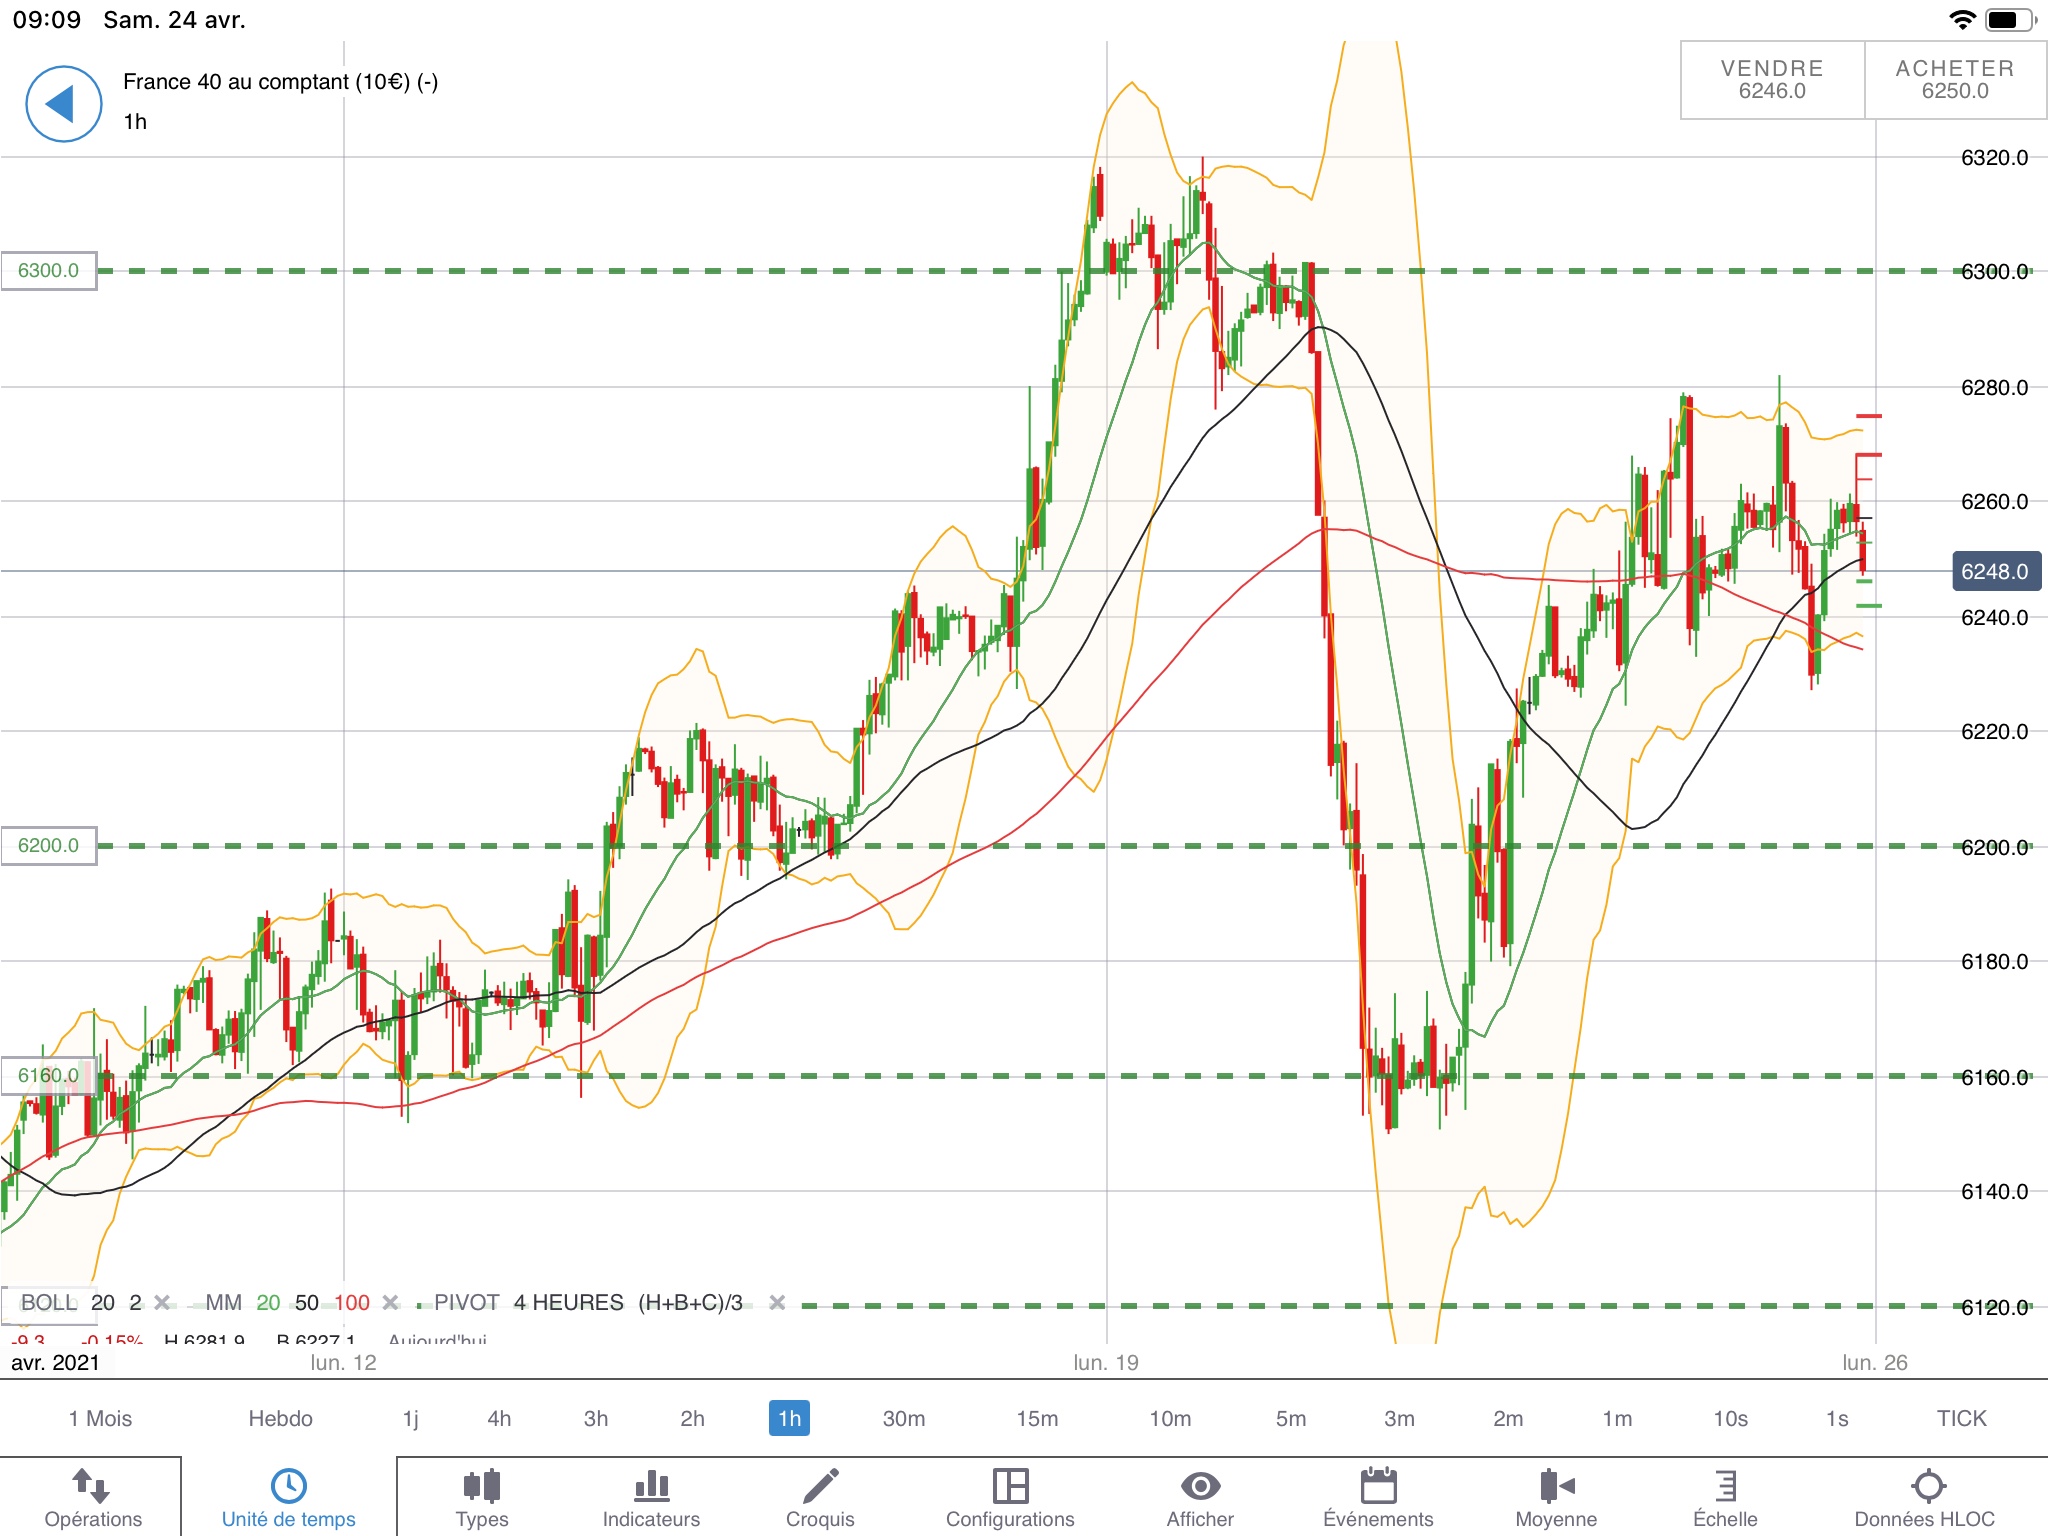Select the Croquis pencil tool
The height and width of the screenshot is (1536, 2048).
tap(820, 1486)
